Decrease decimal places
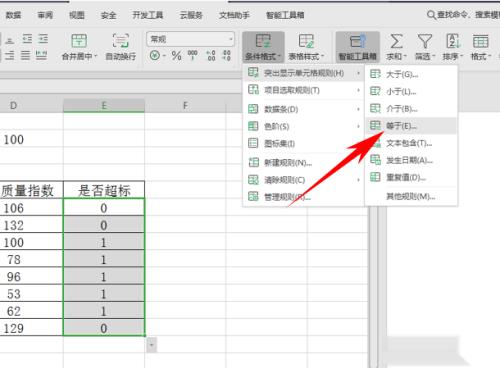 click(x=227, y=55)
